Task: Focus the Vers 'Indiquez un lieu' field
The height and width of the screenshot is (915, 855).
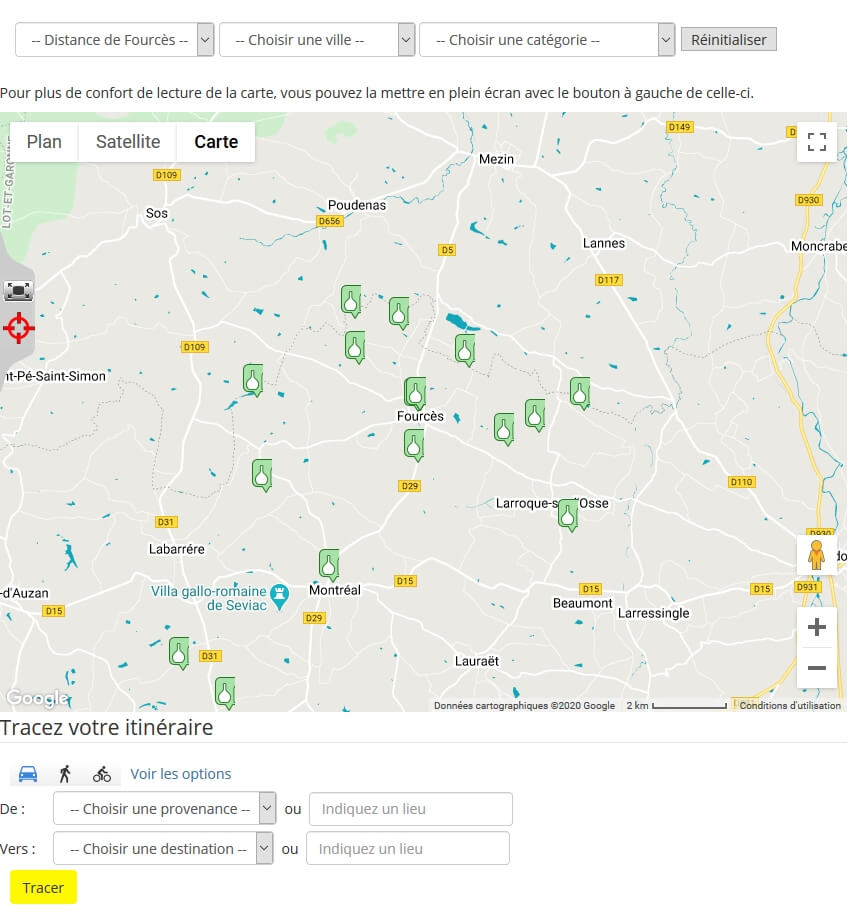Action: point(408,848)
